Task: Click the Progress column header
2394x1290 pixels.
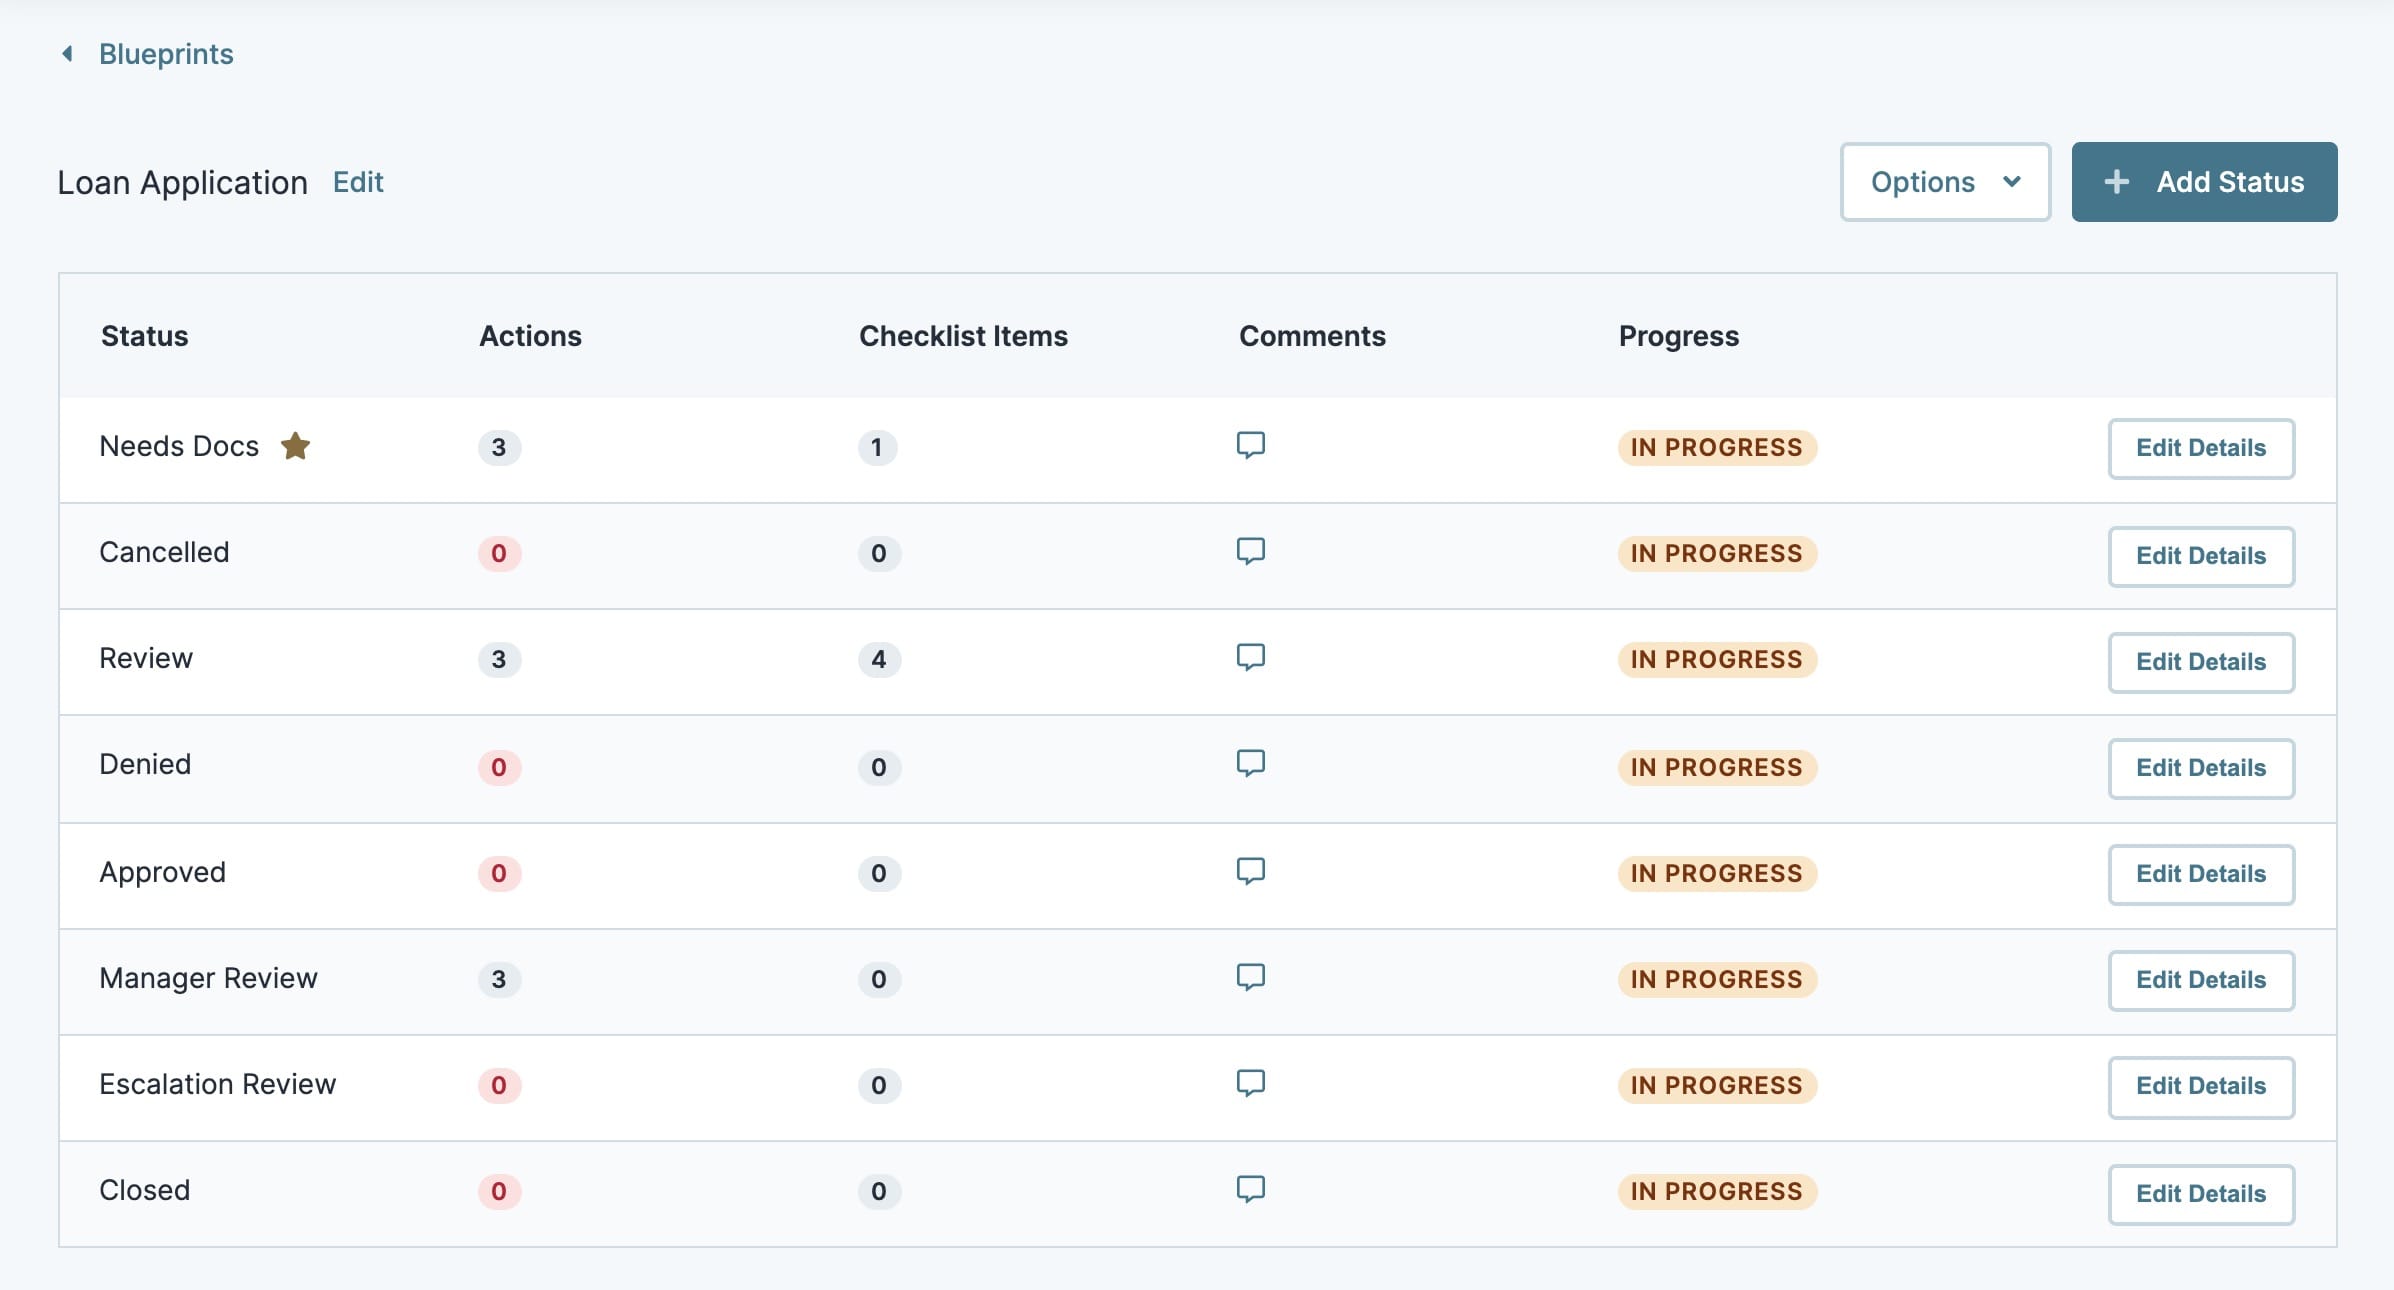Action: point(1679,337)
